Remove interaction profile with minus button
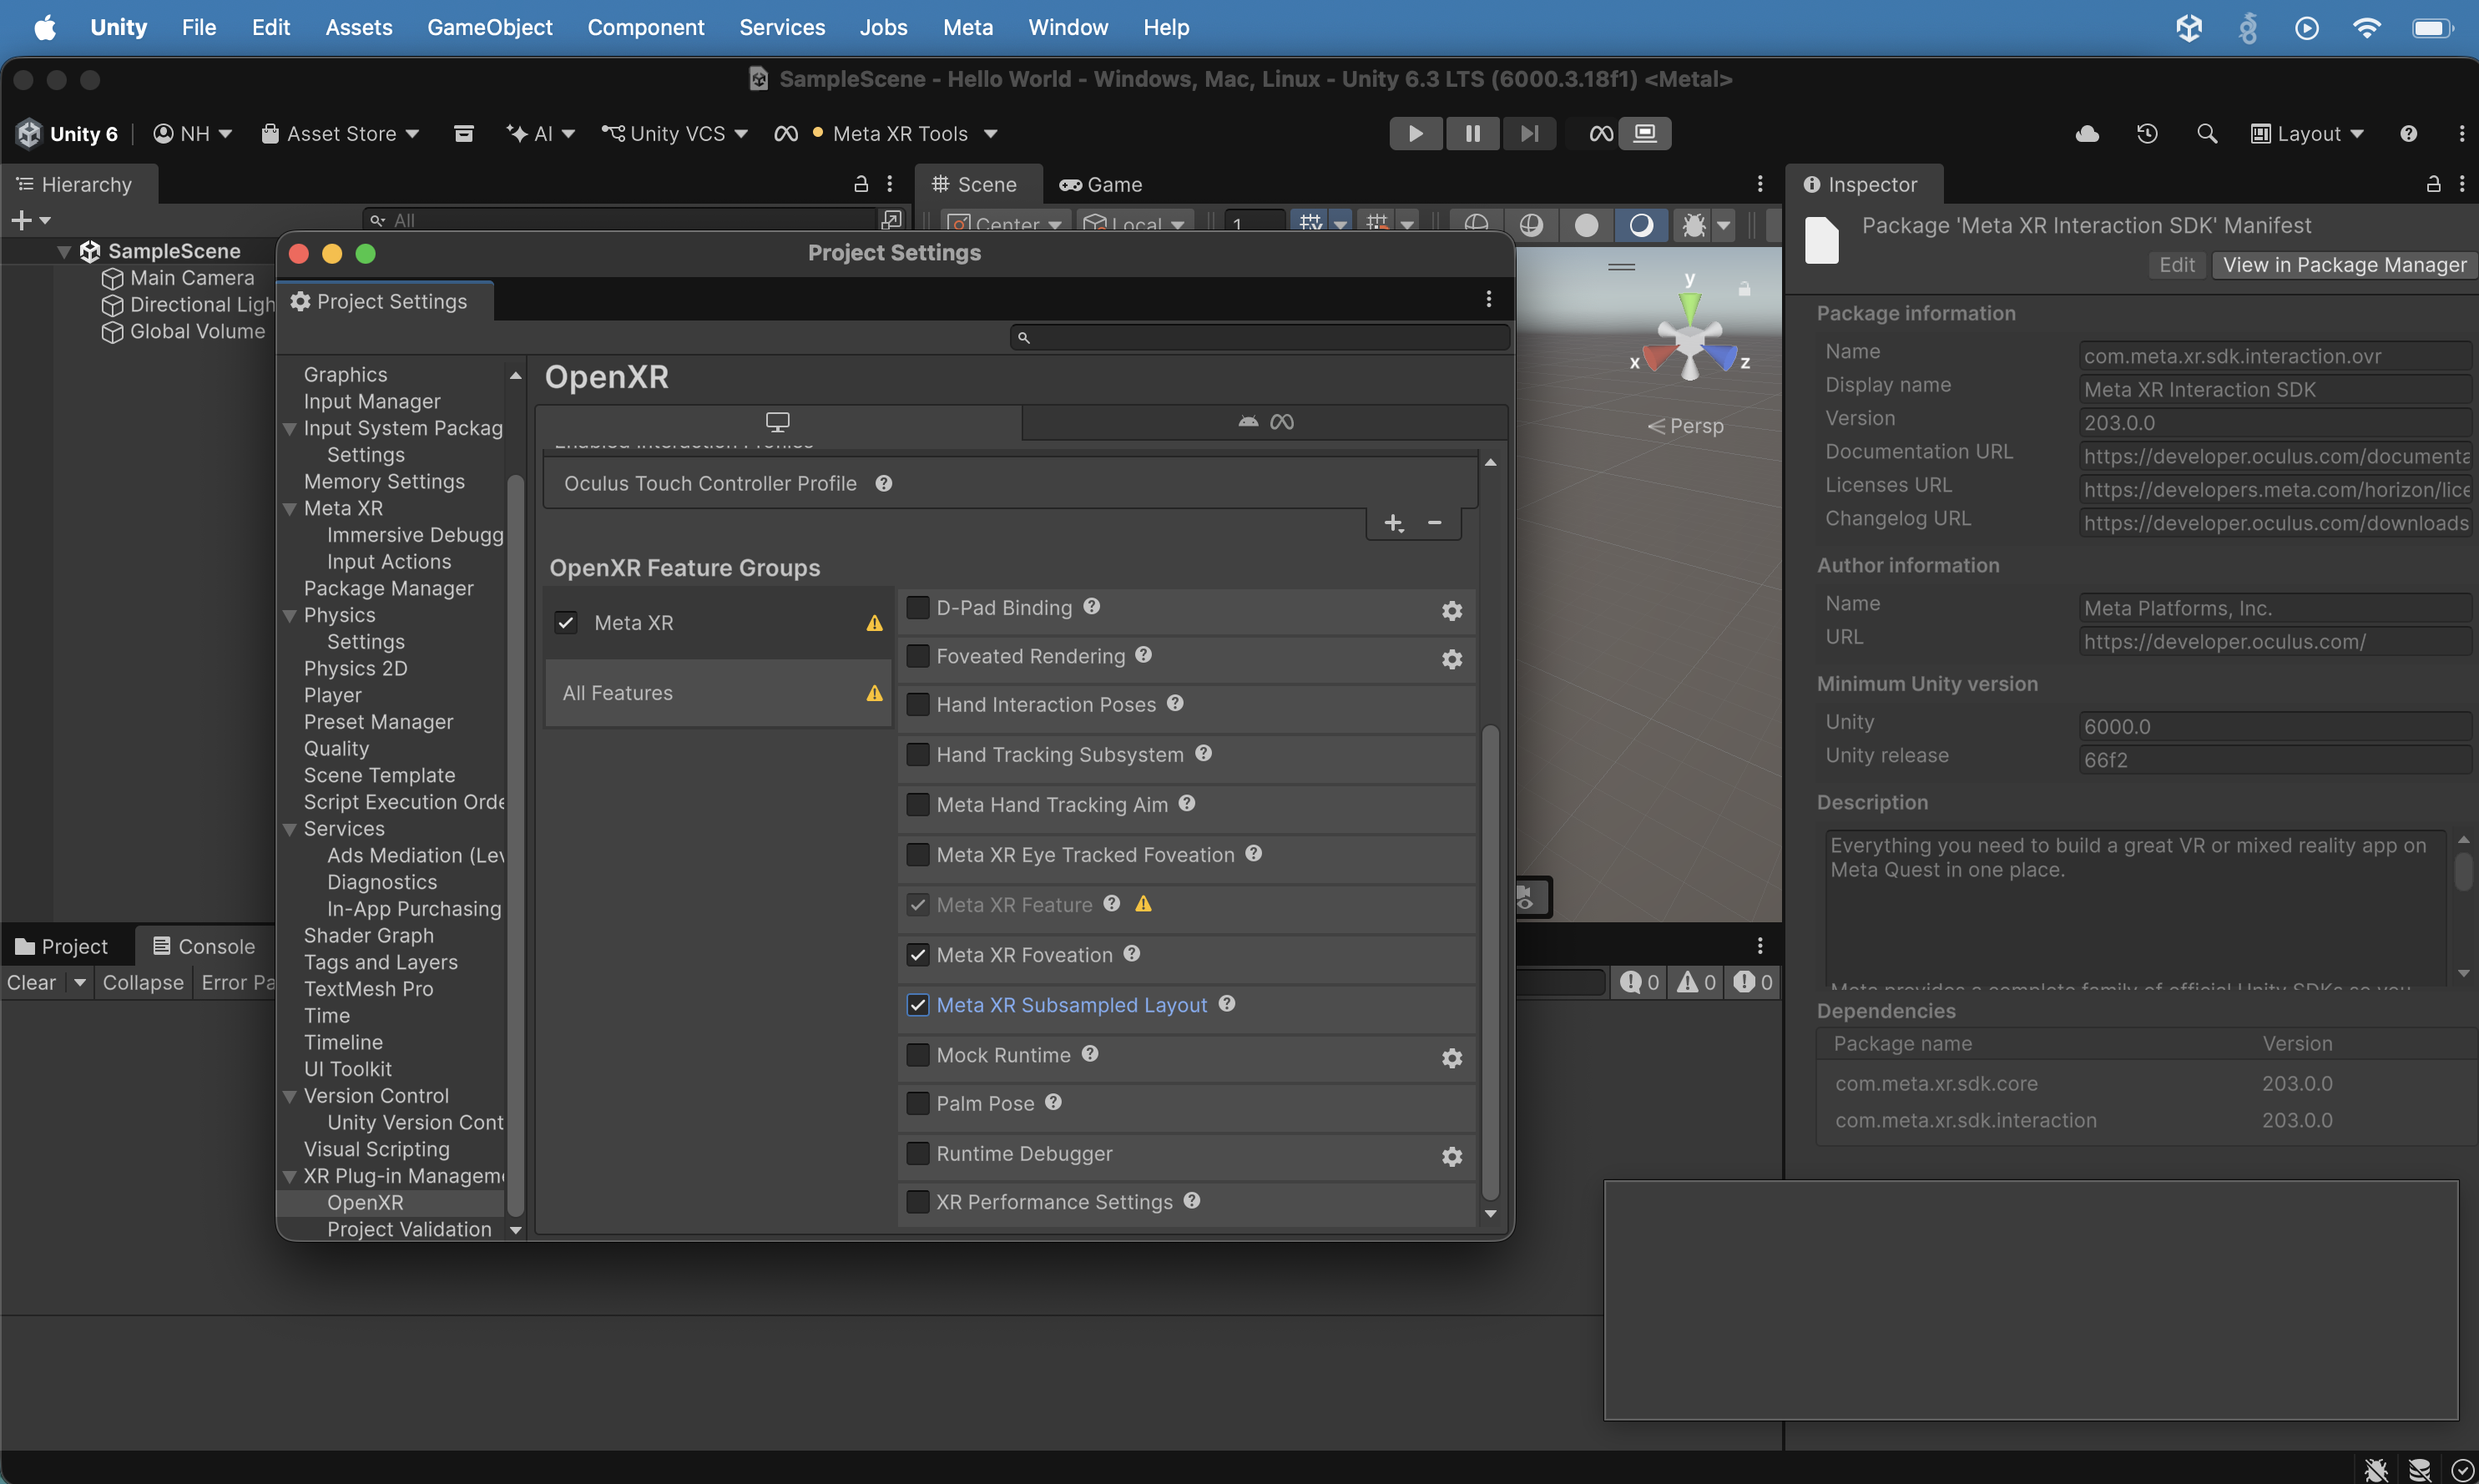 point(1434,523)
